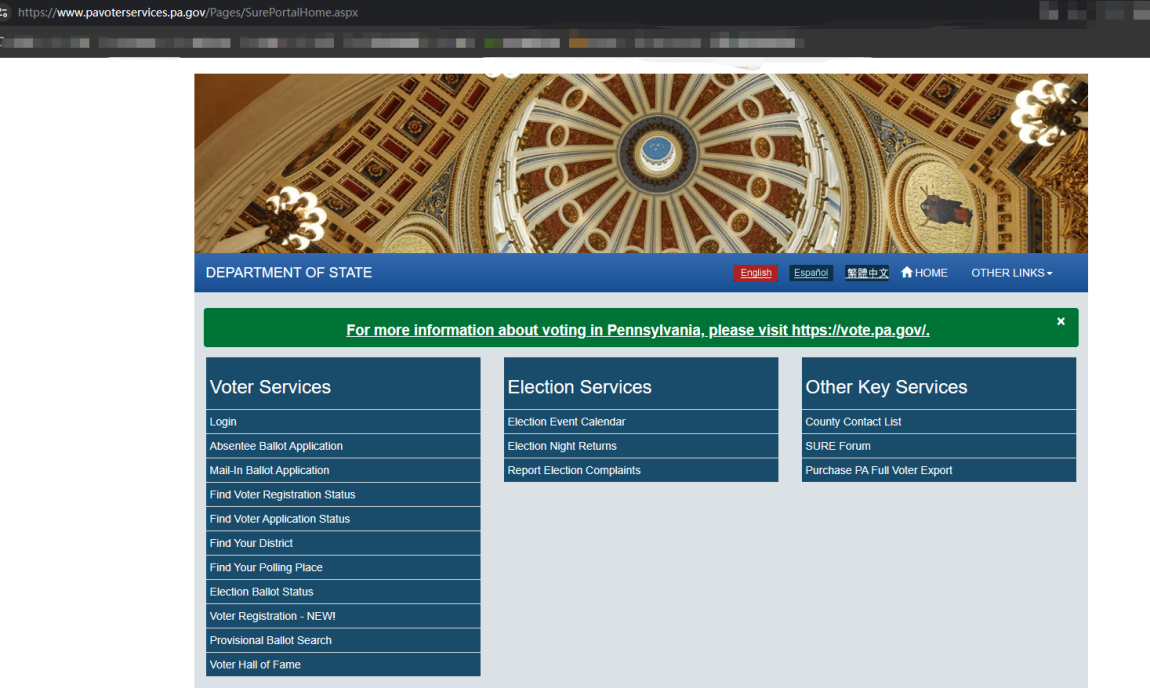Click the browser address bar URL
The image size is (1150, 688).
coord(188,13)
